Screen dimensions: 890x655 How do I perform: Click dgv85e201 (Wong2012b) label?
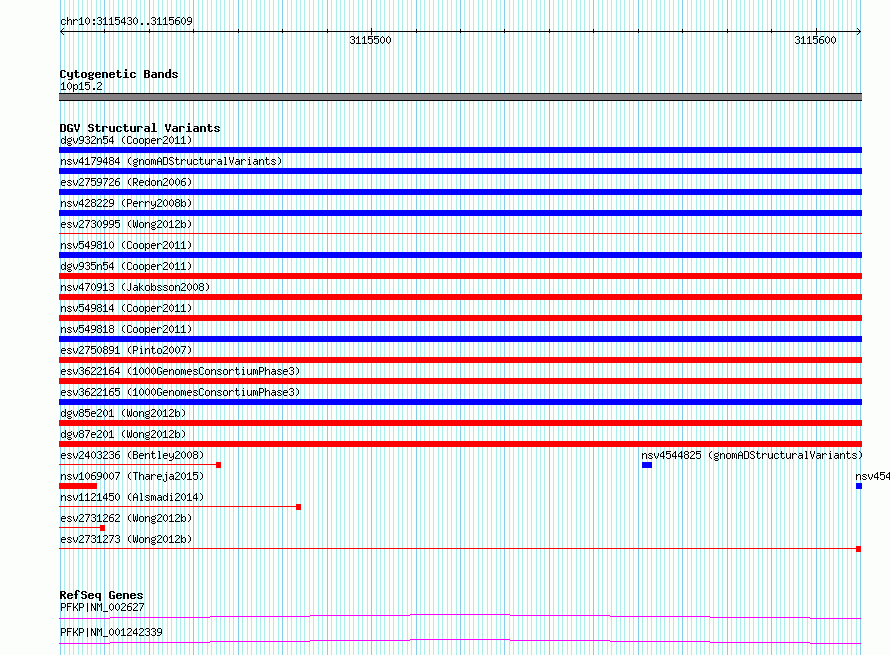click(x=123, y=413)
